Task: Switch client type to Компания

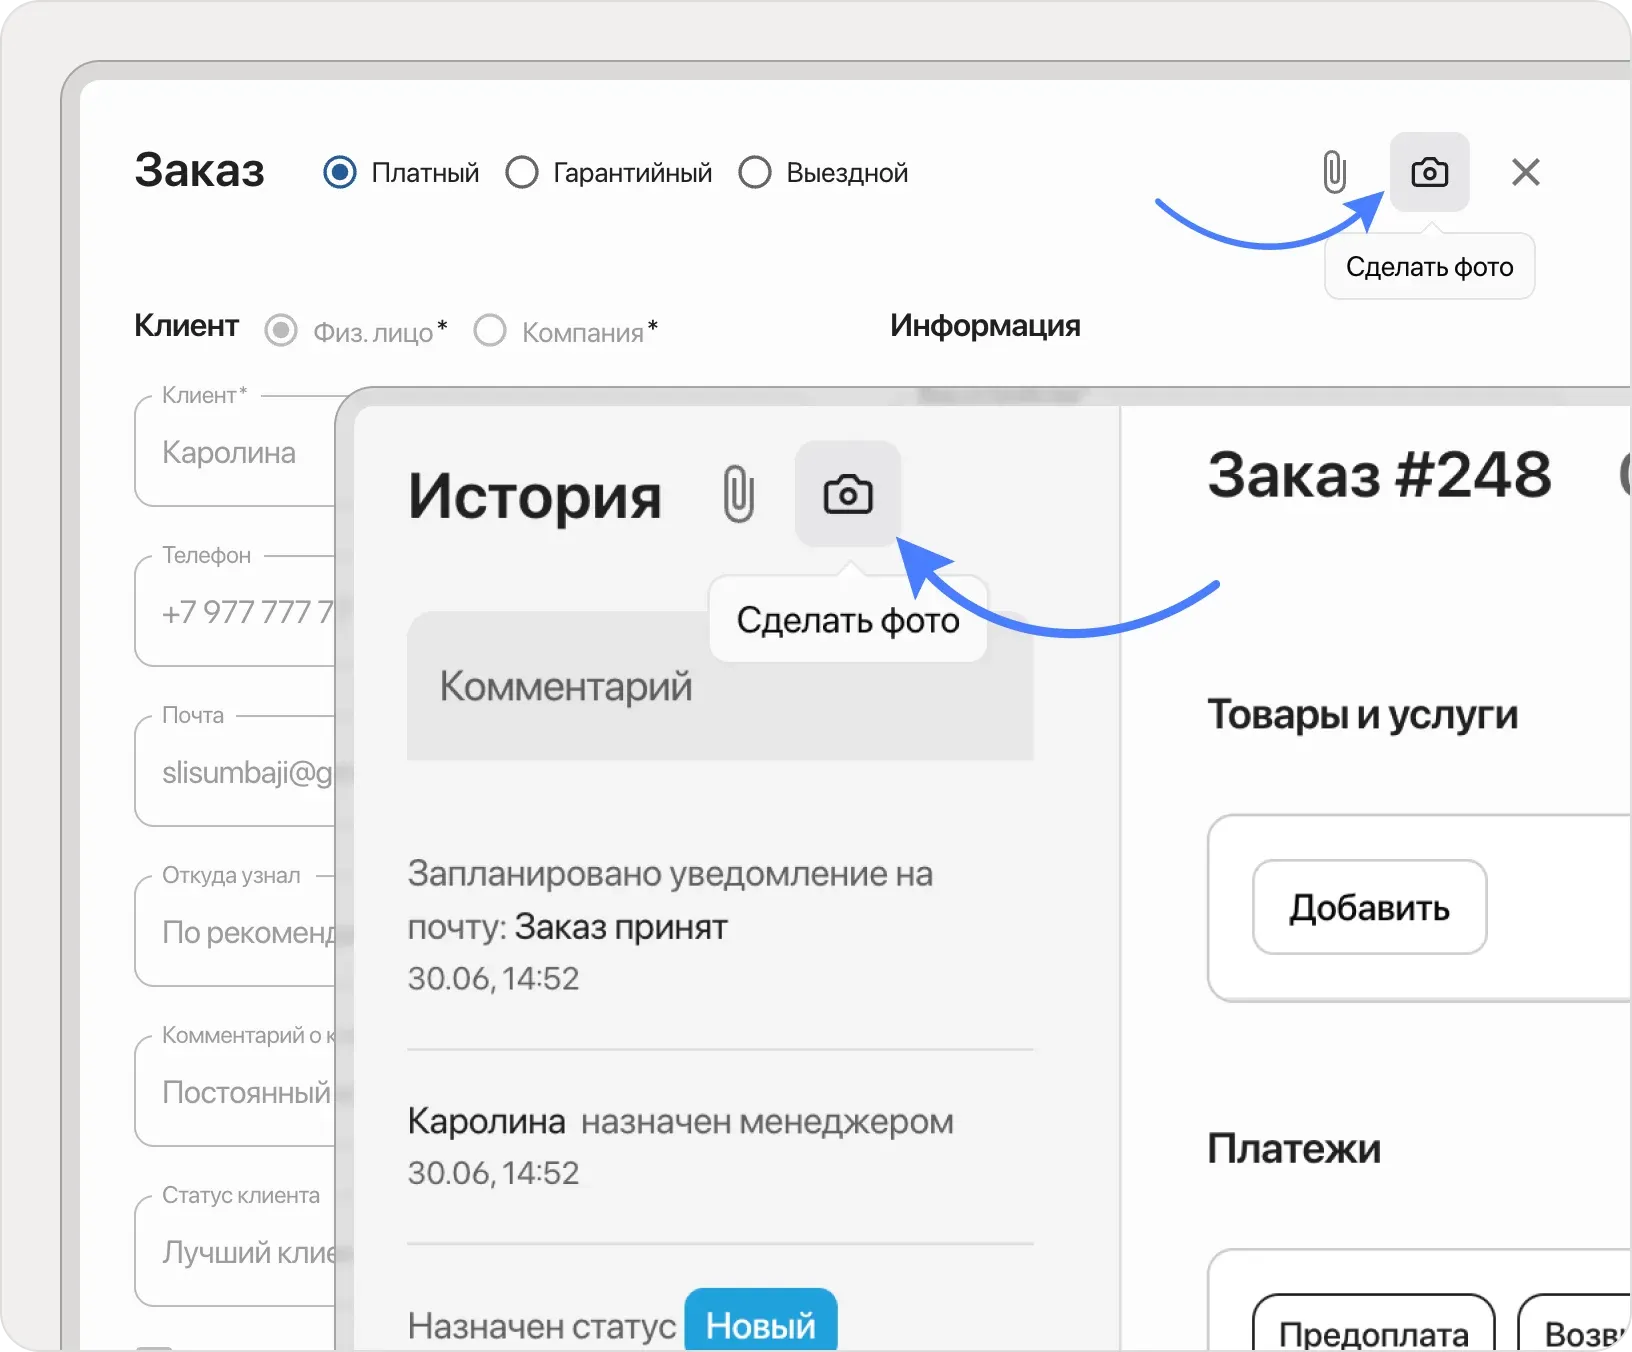Action: [x=490, y=330]
